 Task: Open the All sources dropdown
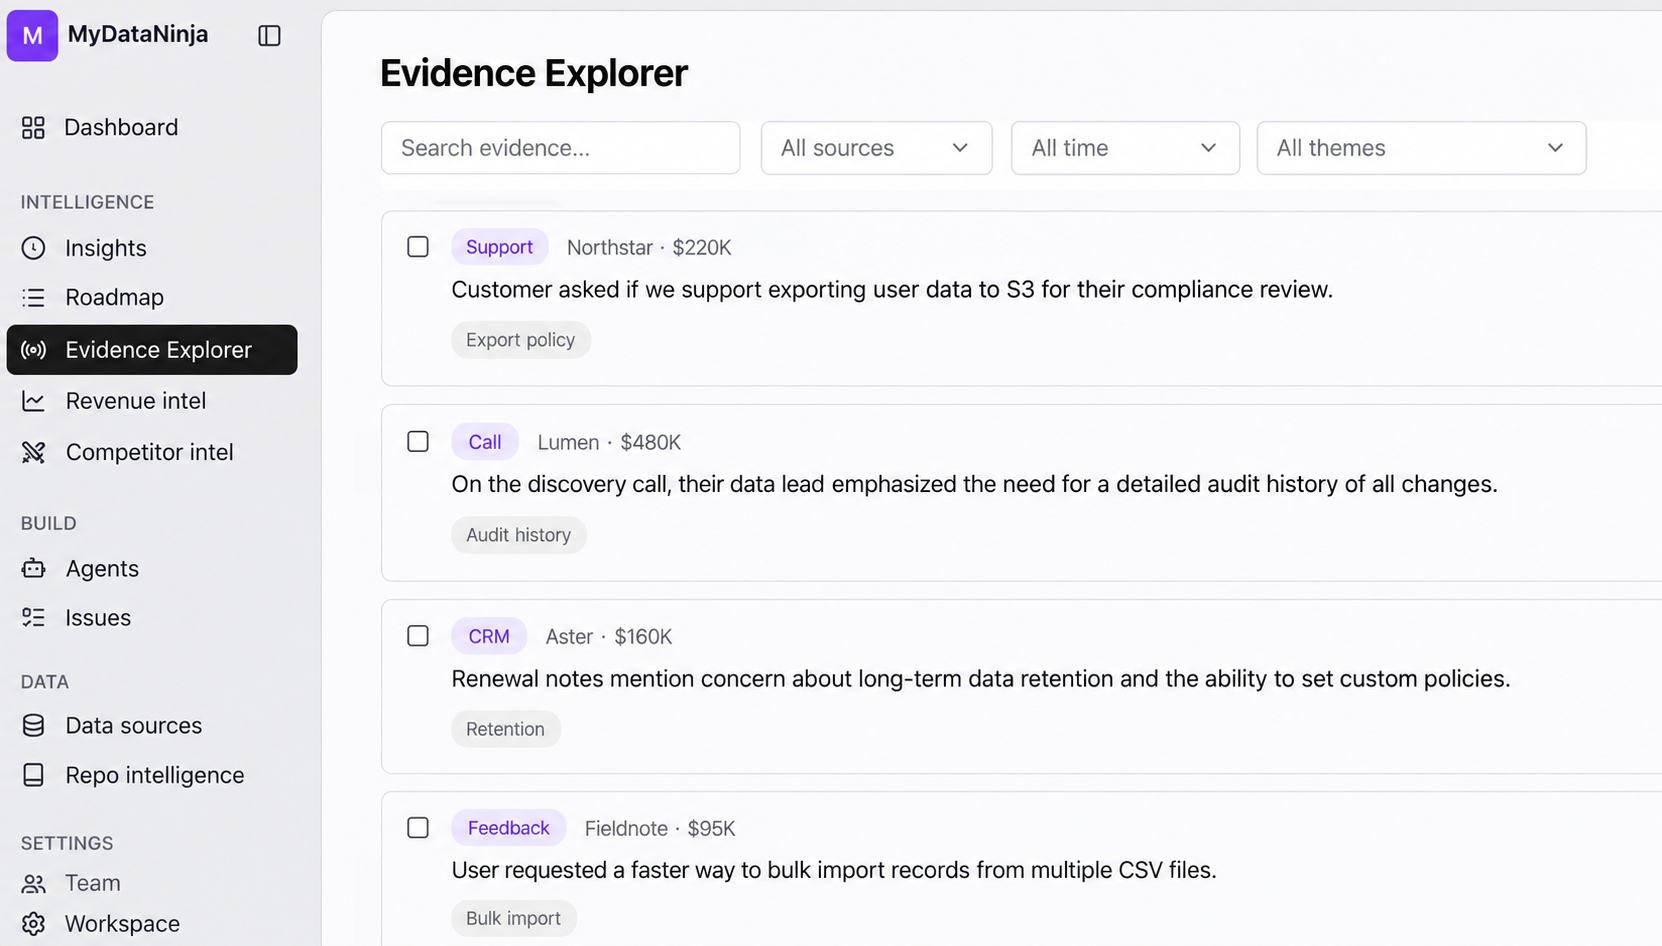pos(876,148)
